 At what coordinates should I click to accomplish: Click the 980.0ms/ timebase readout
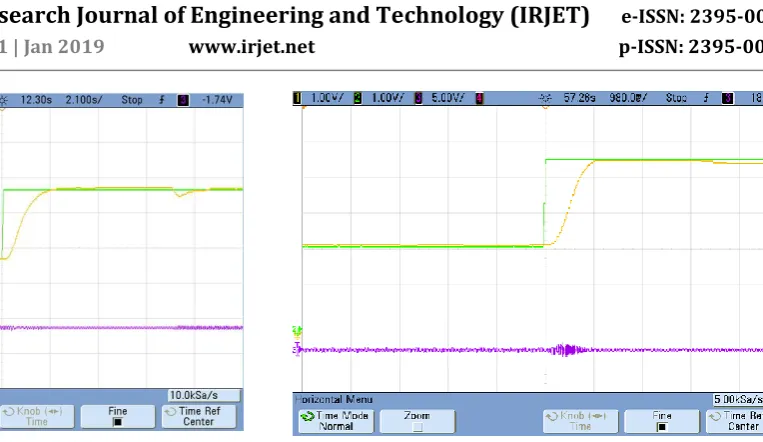coord(628,98)
